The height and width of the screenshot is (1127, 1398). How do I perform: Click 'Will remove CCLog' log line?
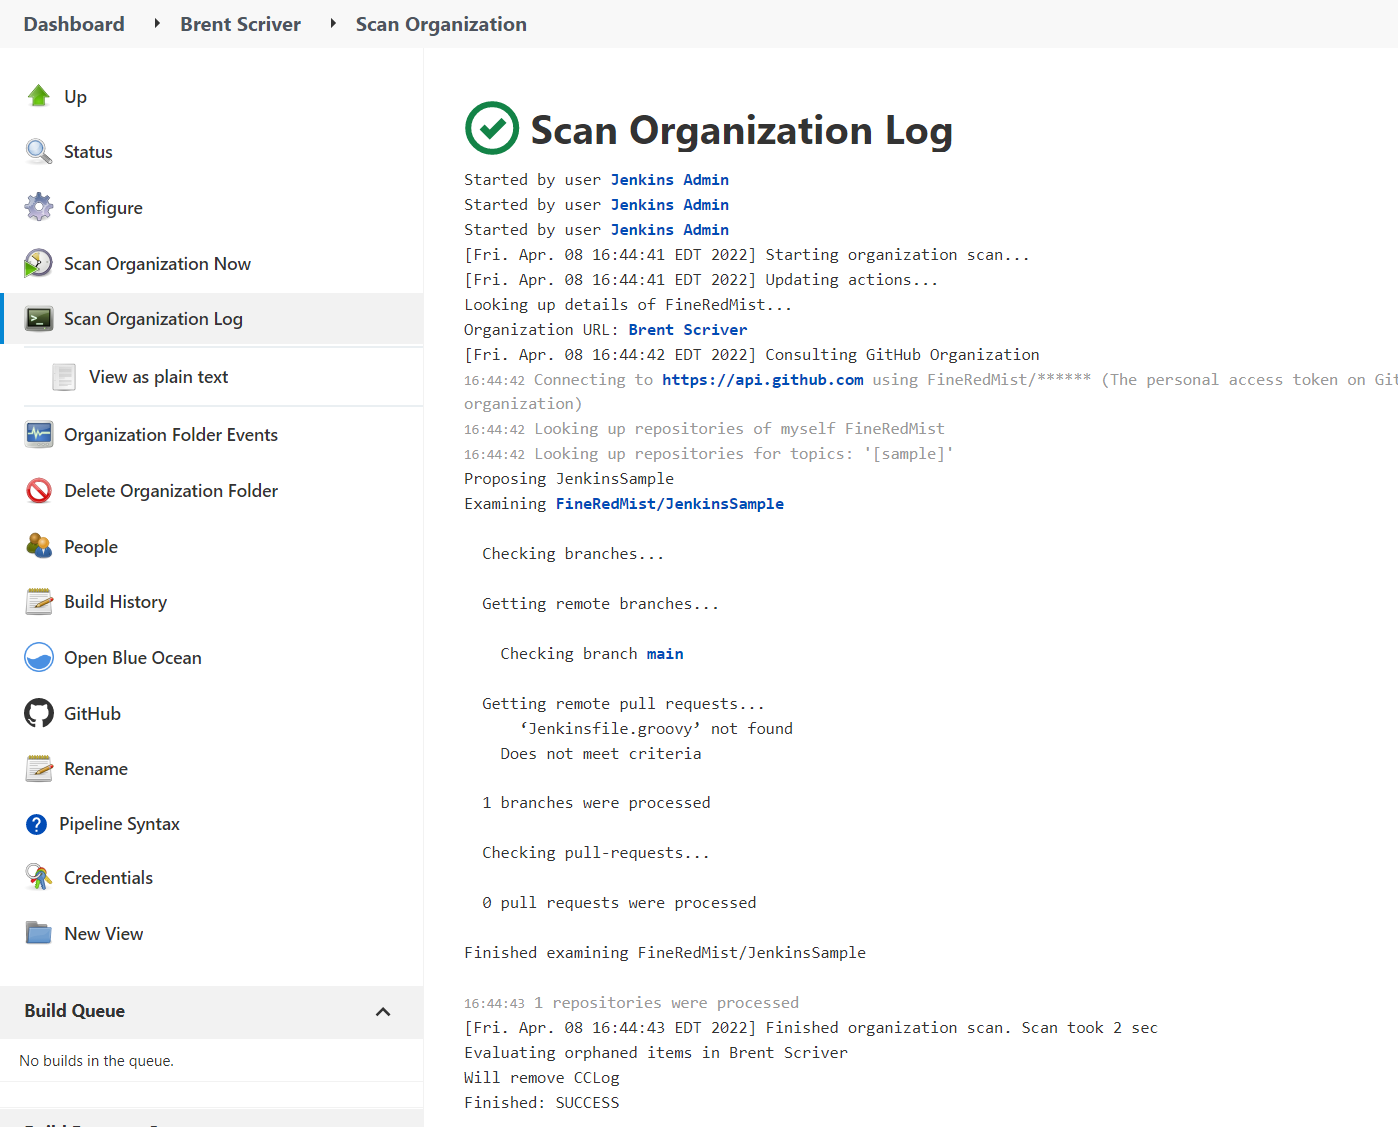coord(541,1078)
